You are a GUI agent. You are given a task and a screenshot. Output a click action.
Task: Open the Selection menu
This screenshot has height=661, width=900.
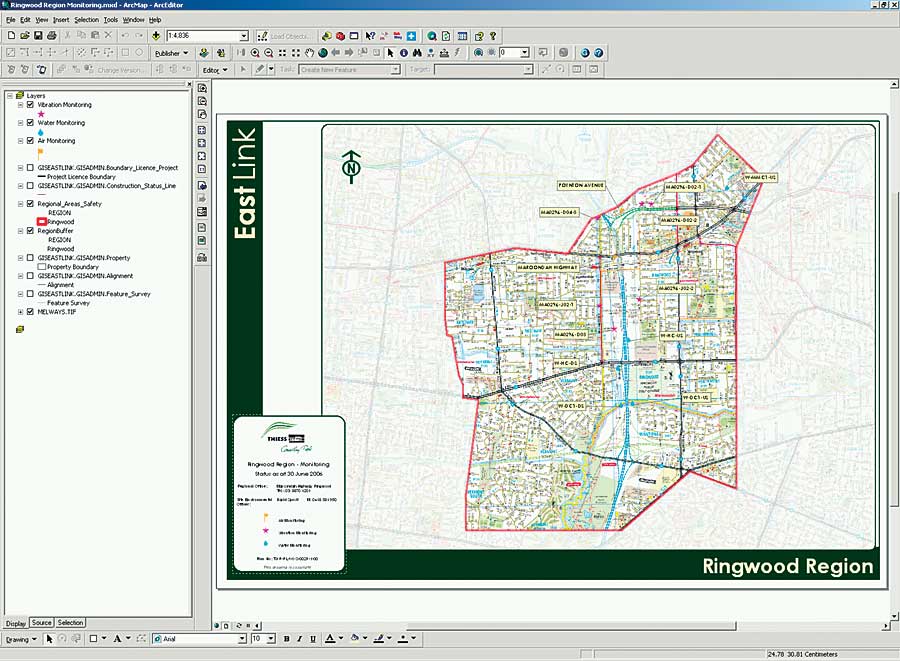coord(86,19)
